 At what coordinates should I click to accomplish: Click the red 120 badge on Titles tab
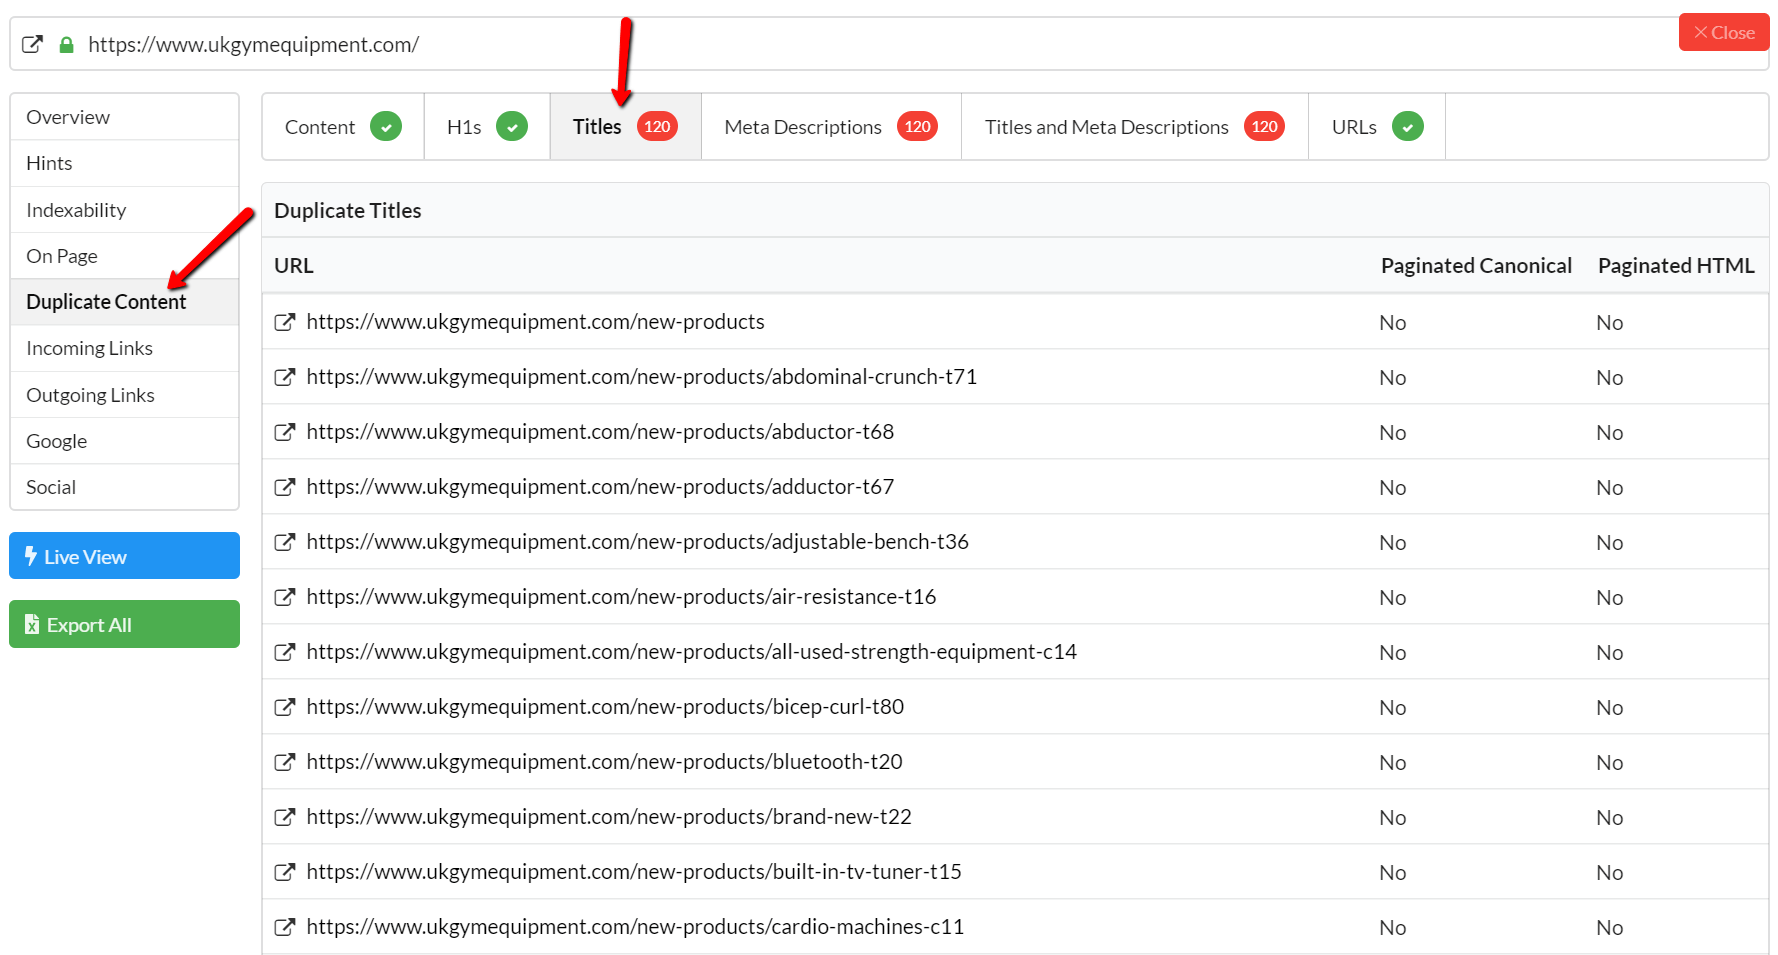[x=657, y=127]
